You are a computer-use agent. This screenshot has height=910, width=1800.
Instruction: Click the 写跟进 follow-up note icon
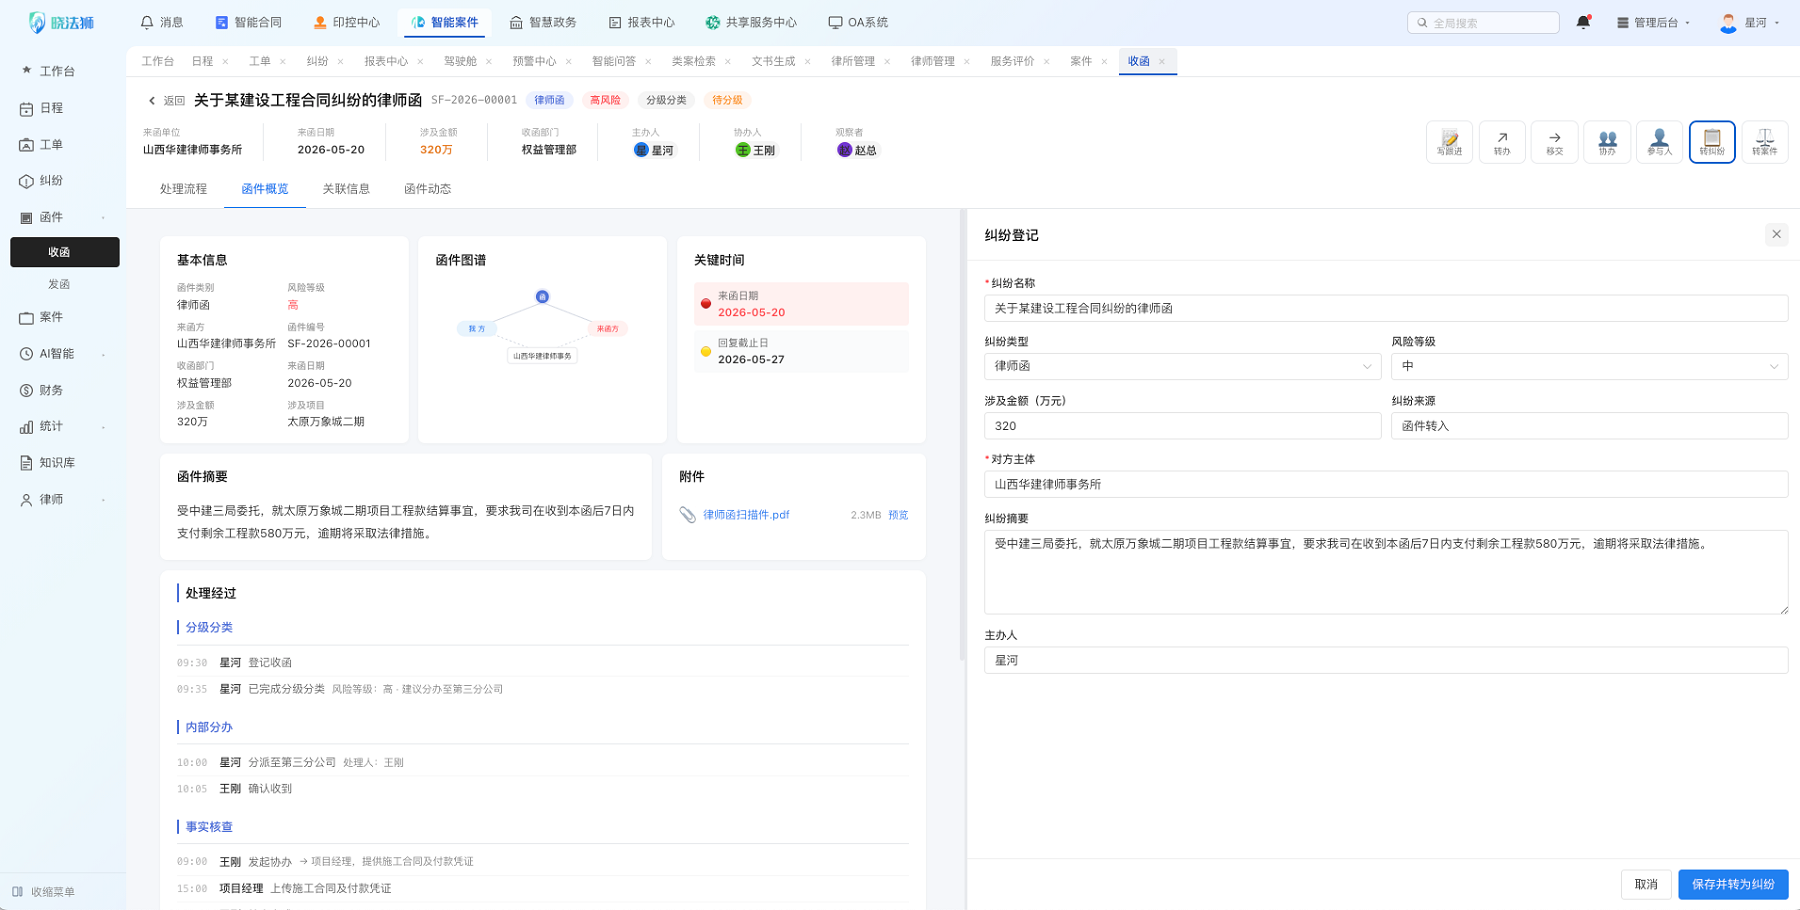coord(1449,141)
